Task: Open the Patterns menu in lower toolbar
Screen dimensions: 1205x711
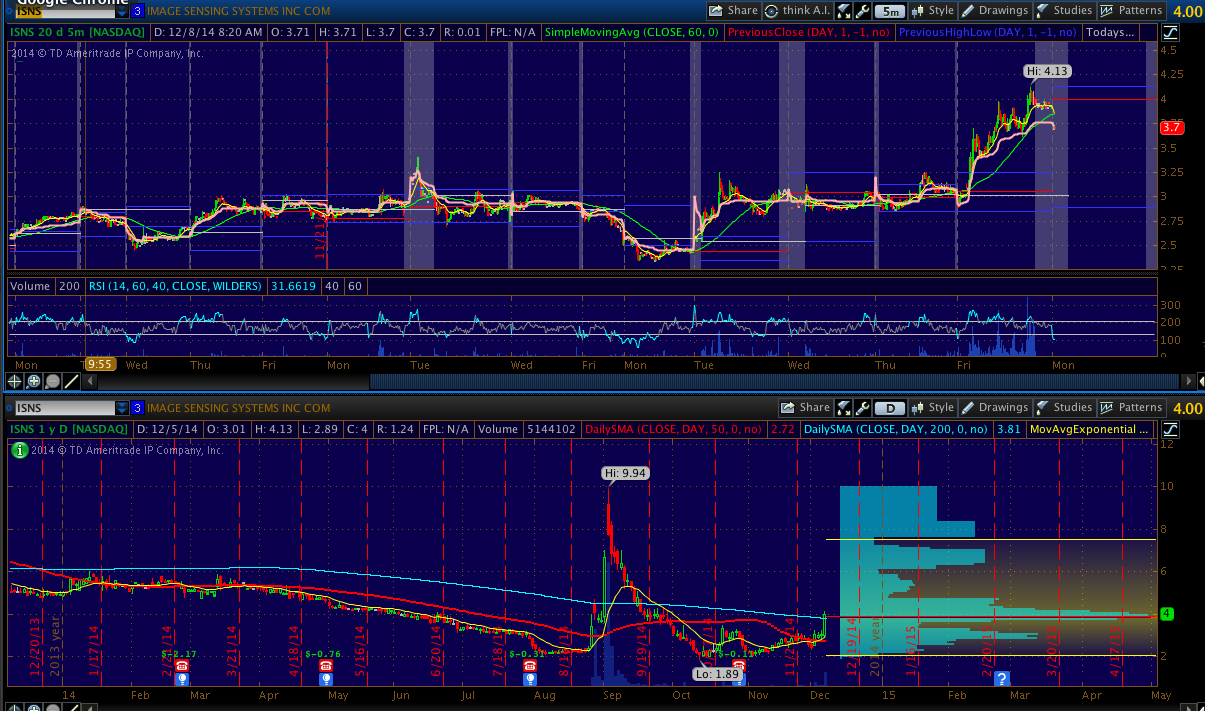Action: 1131,408
